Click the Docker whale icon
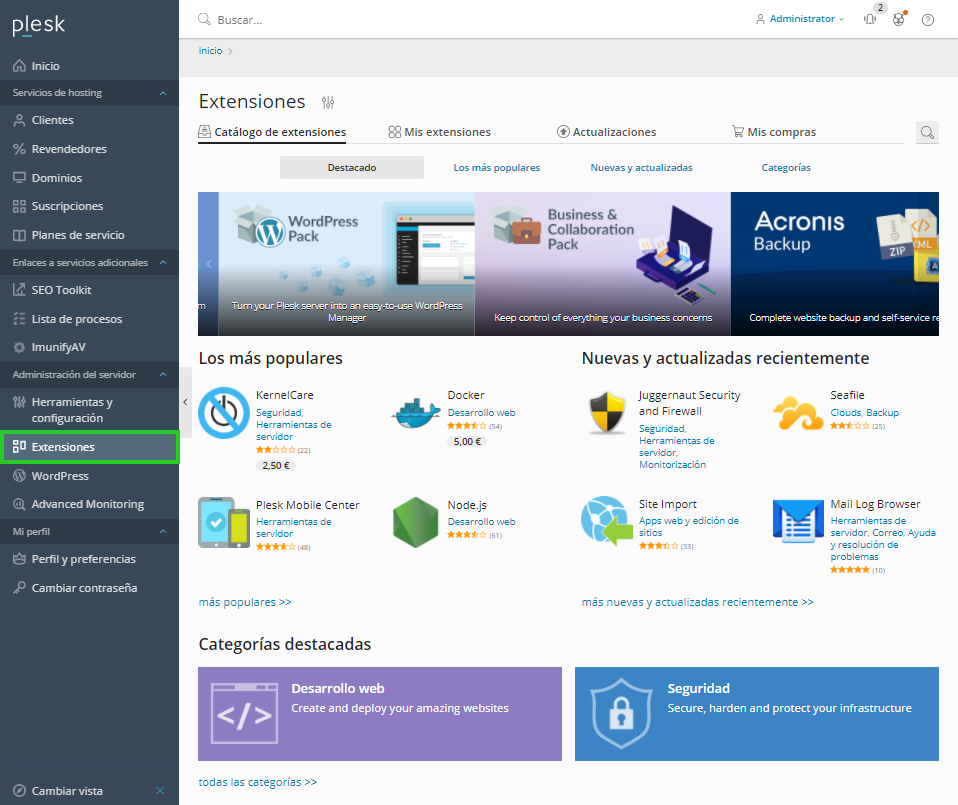The height and width of the screenshot is (805, 958). [x=415, y=413]
